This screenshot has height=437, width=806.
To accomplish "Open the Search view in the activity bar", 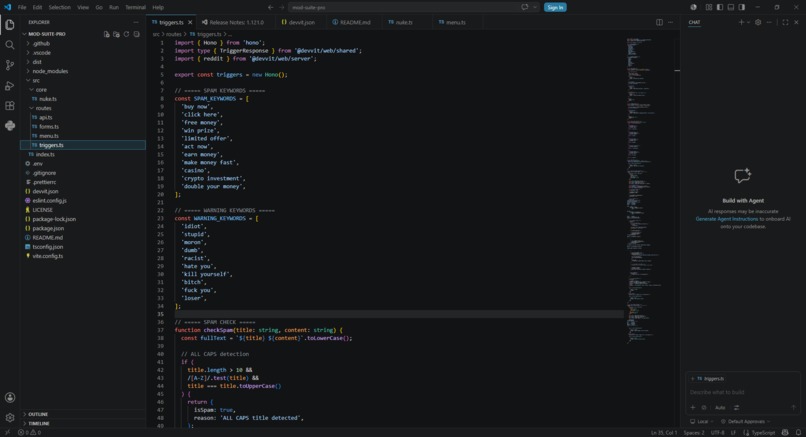I will click(10, 45).
